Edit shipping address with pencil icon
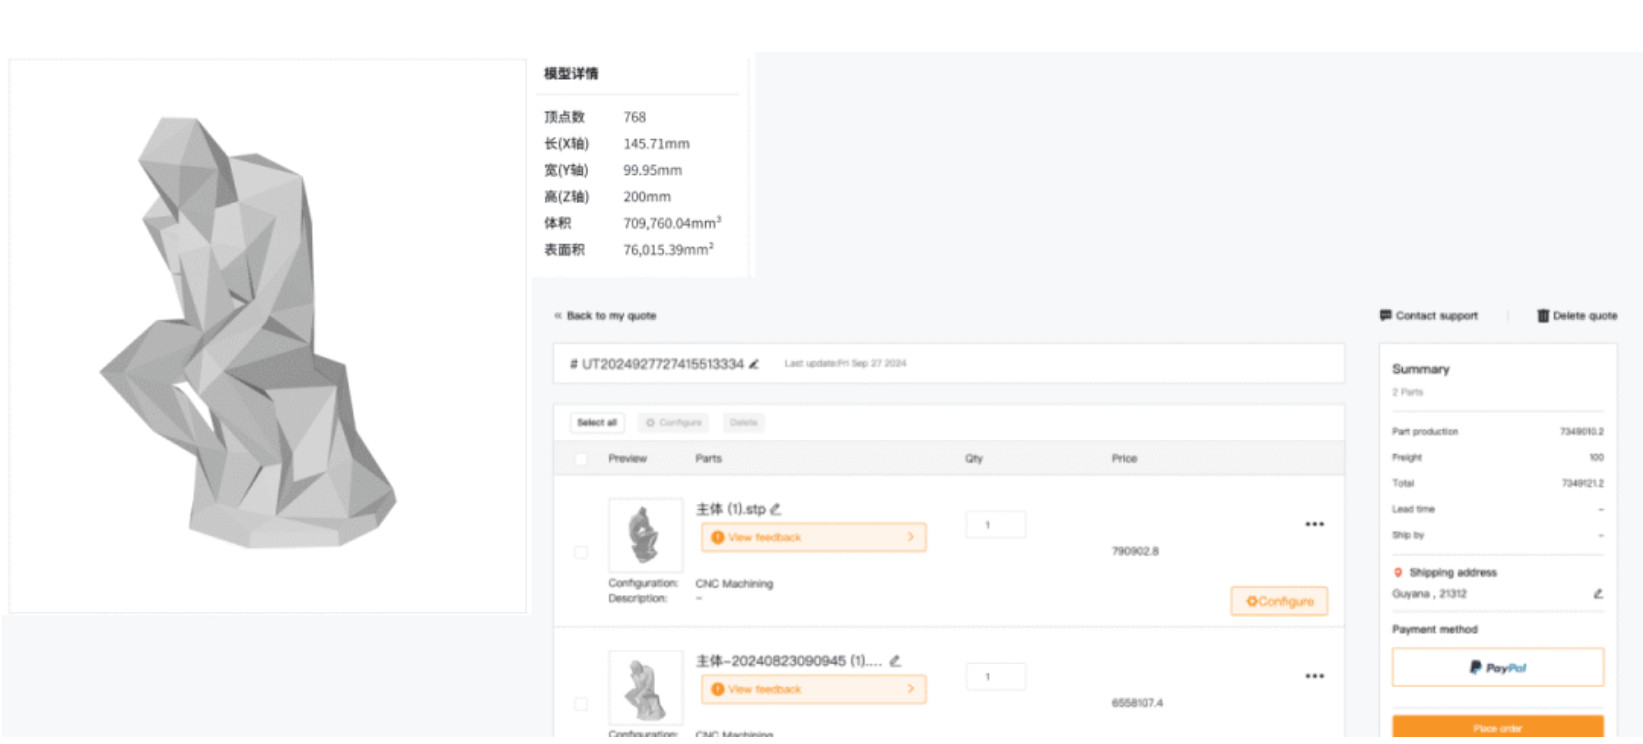The image size is (1643, 744). coord(1598,594)
